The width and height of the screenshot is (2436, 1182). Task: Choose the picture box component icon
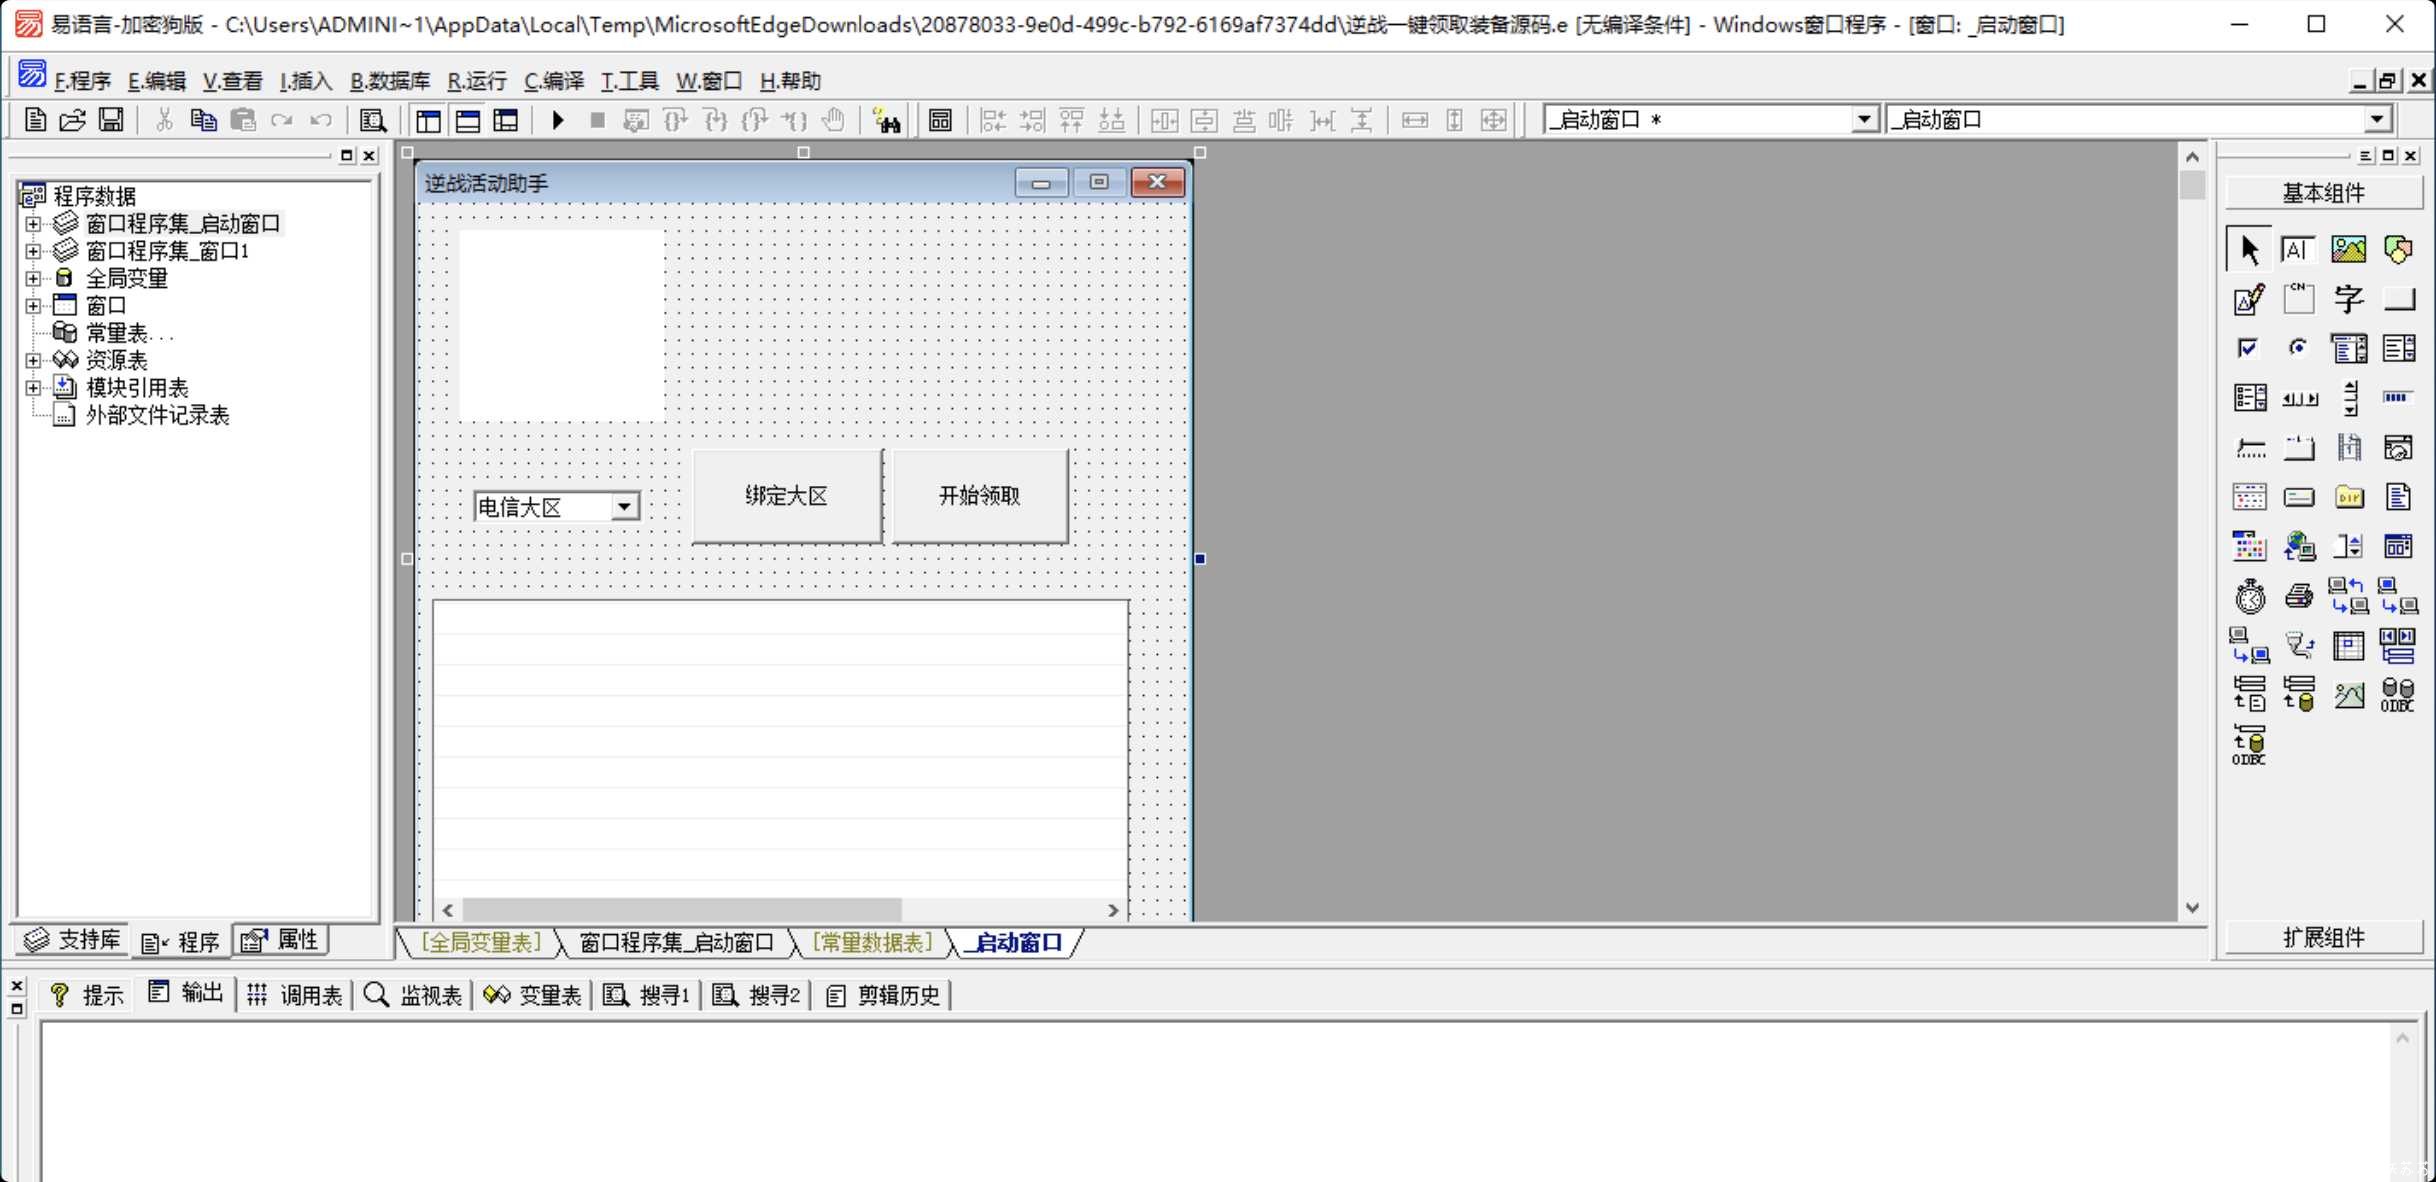[2348, 249]
